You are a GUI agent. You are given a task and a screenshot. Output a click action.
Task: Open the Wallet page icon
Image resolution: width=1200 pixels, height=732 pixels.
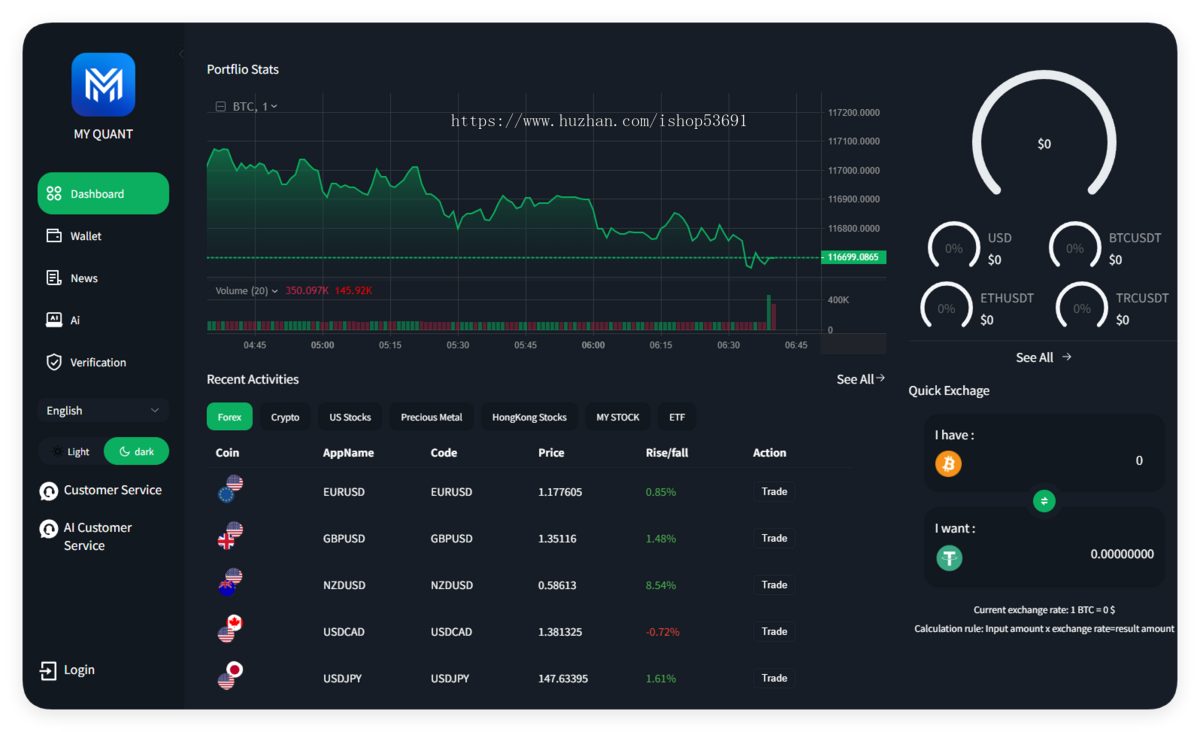pyautogui.click(x=54, y=236)
